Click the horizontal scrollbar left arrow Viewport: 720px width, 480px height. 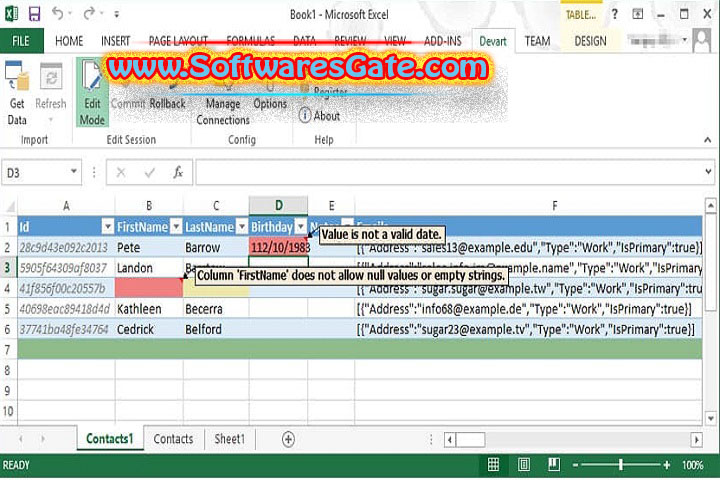tap(450, 440)
